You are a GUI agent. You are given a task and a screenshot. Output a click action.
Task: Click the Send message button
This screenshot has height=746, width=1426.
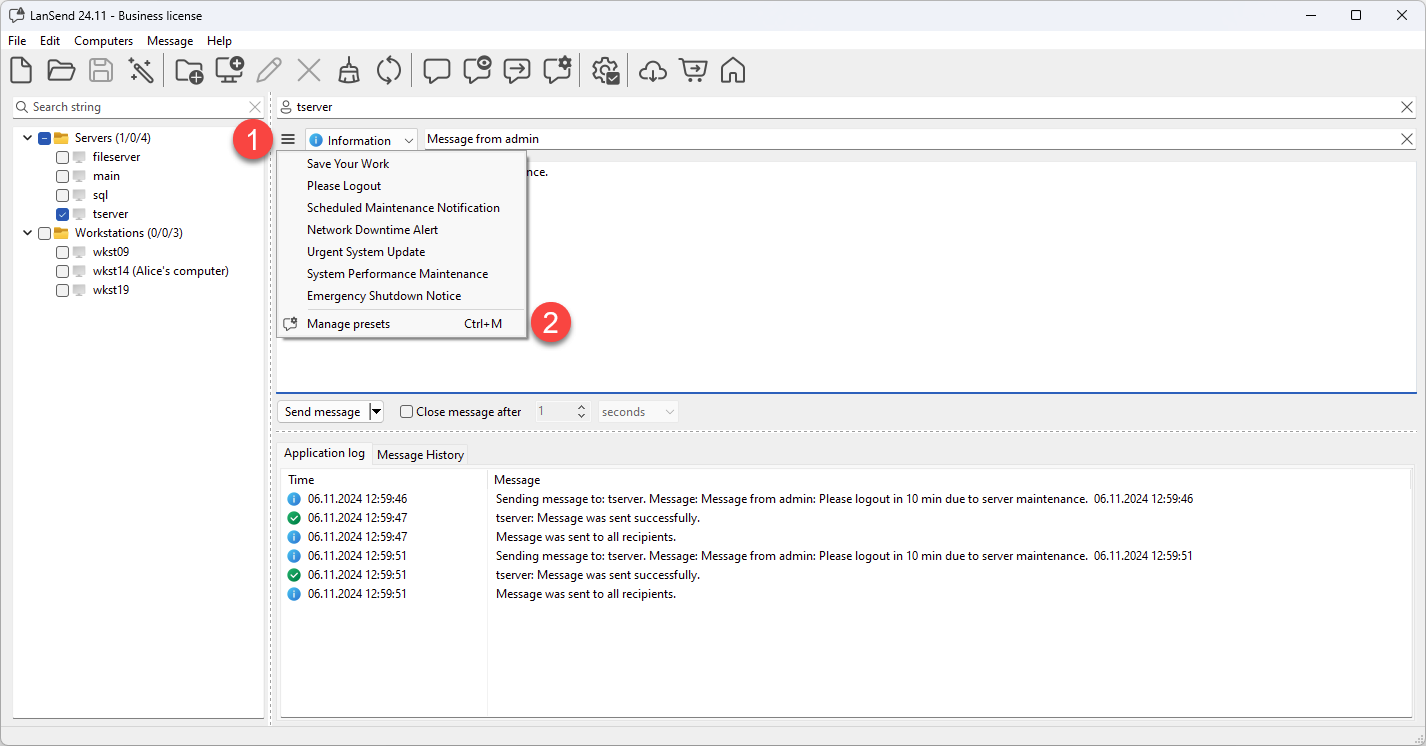322,412
